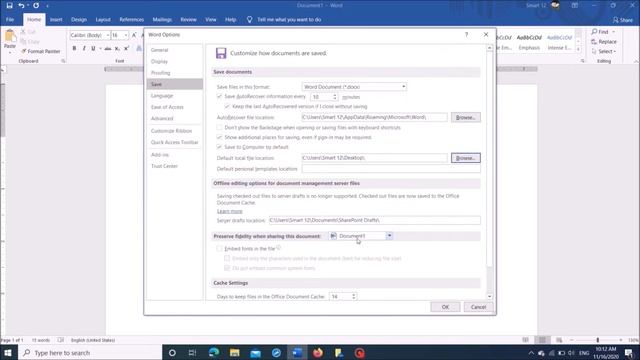Open Firefox from taskbar
640x360 pixels.
click(x=318, y=353)
